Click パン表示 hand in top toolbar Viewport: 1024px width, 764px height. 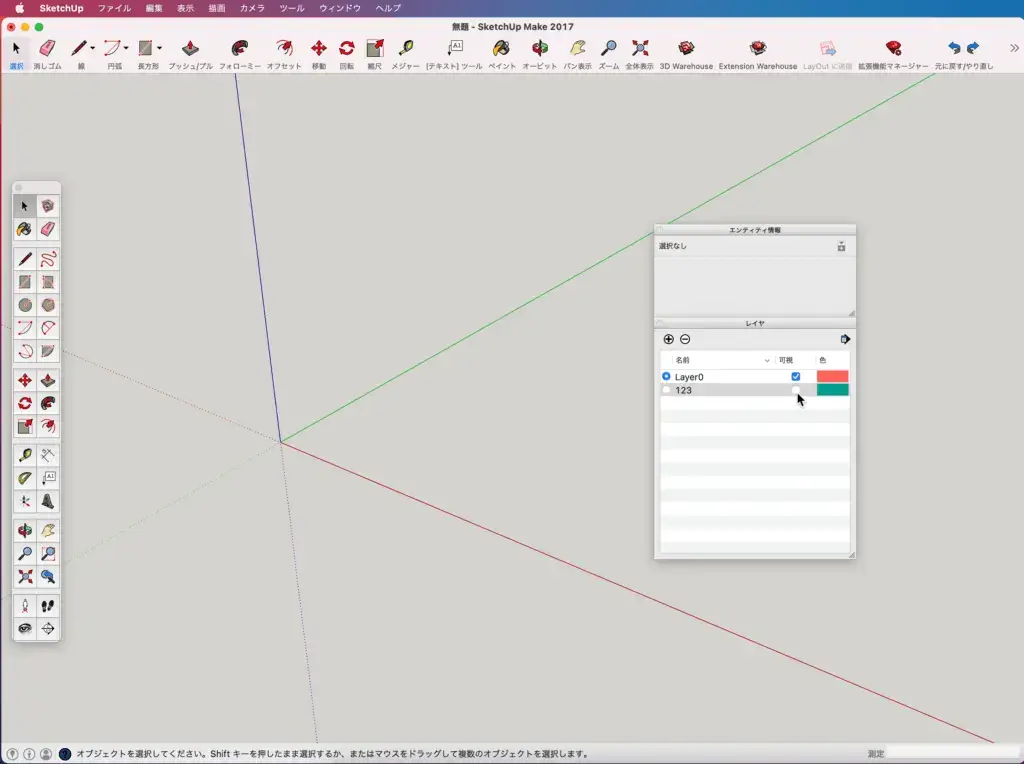pyautogui.click(x=577, y=54)
